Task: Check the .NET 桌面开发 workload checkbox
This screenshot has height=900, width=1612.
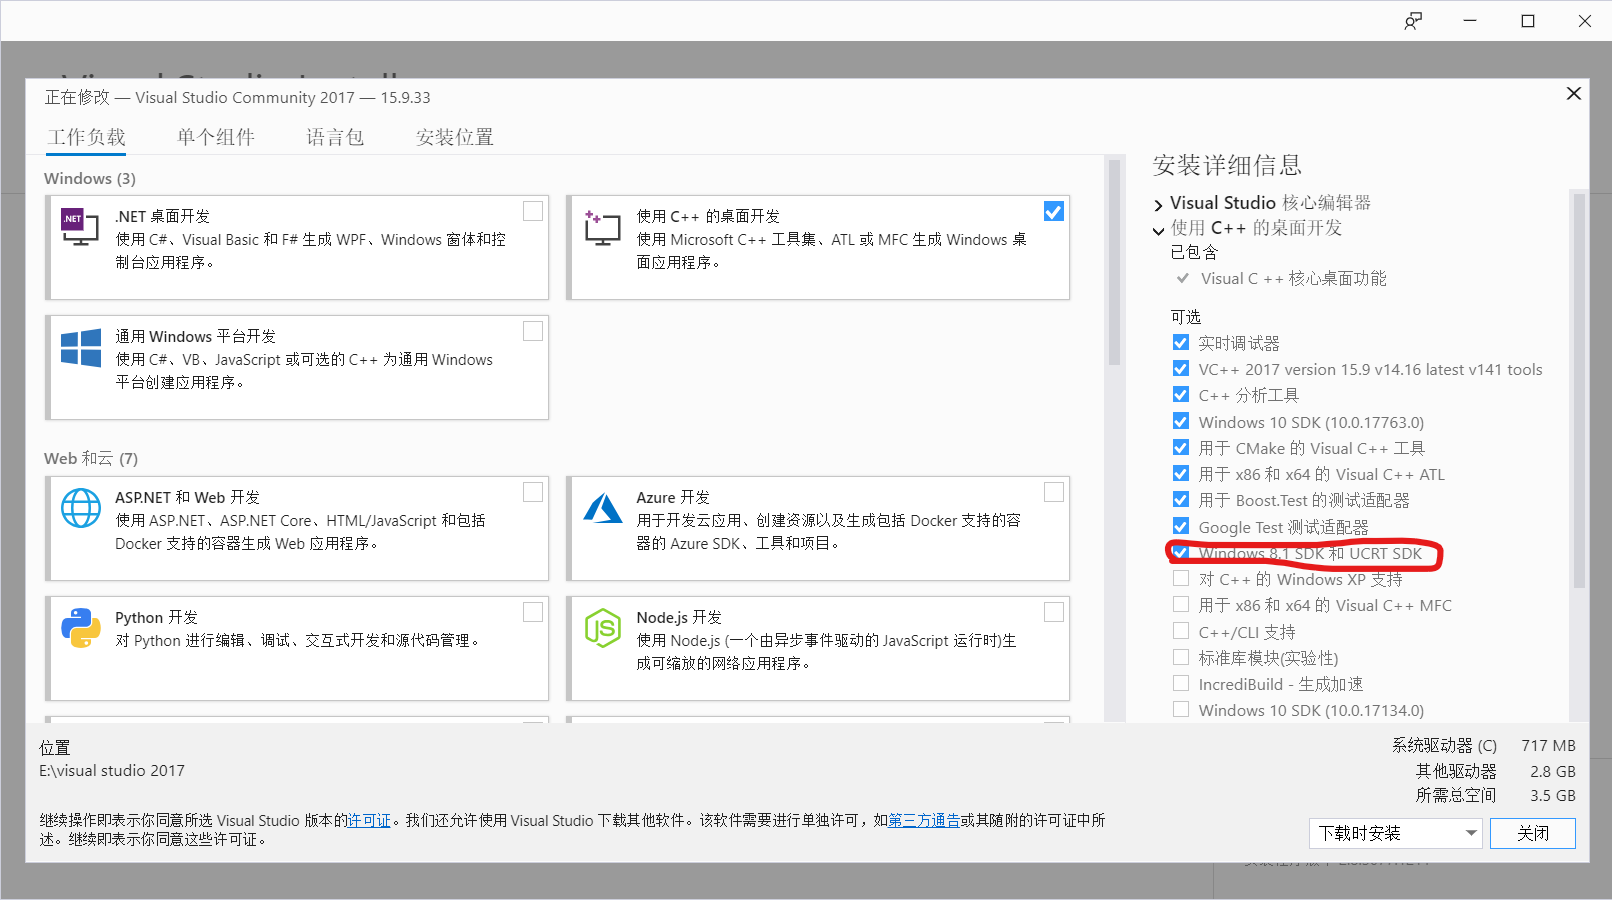Action: (533, 211)
